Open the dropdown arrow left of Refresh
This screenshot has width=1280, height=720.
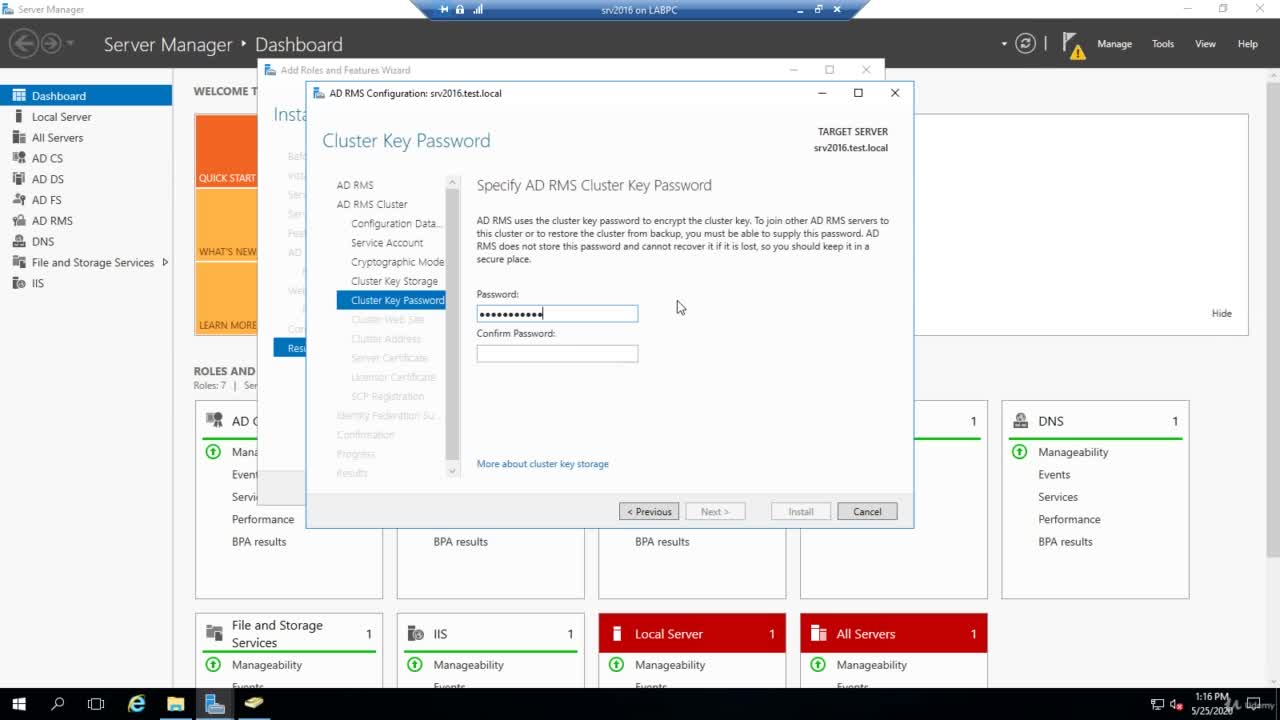click(x=1004, y=44)
